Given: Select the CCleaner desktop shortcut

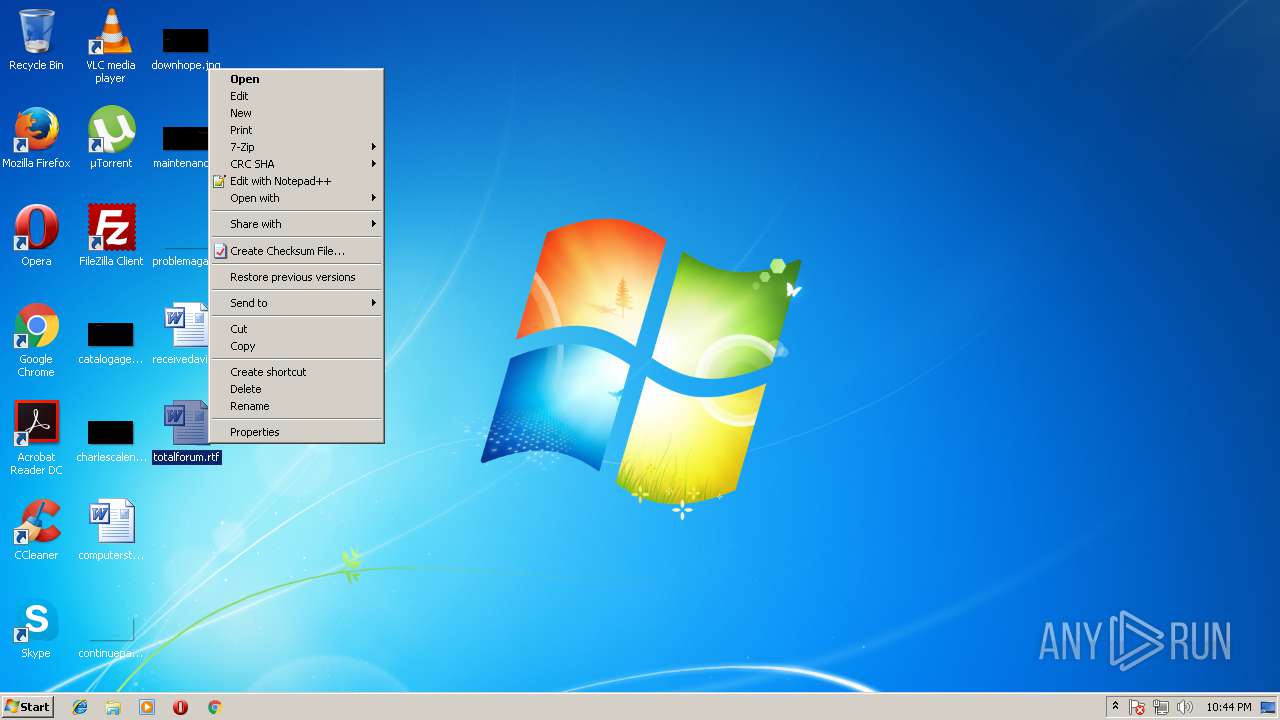Looking at the screenshot, I should coord(36,530).
